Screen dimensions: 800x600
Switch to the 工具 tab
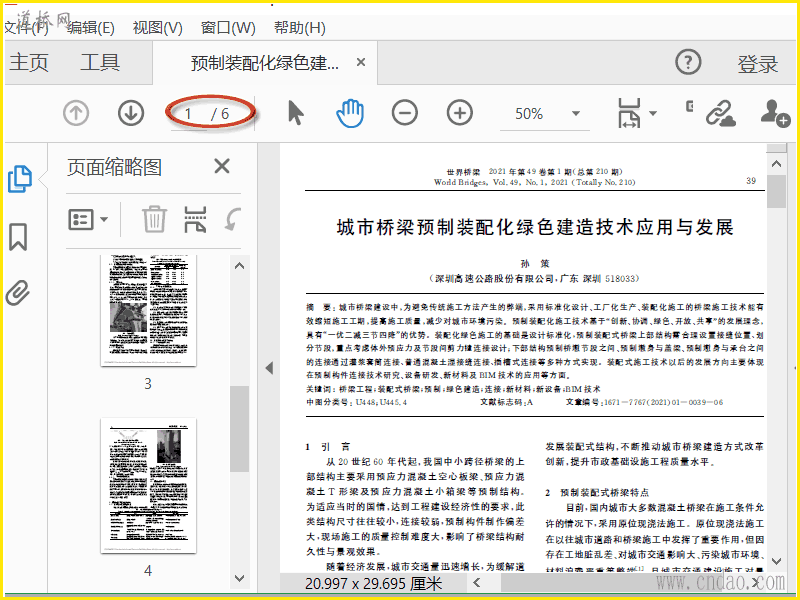point(100,62)
